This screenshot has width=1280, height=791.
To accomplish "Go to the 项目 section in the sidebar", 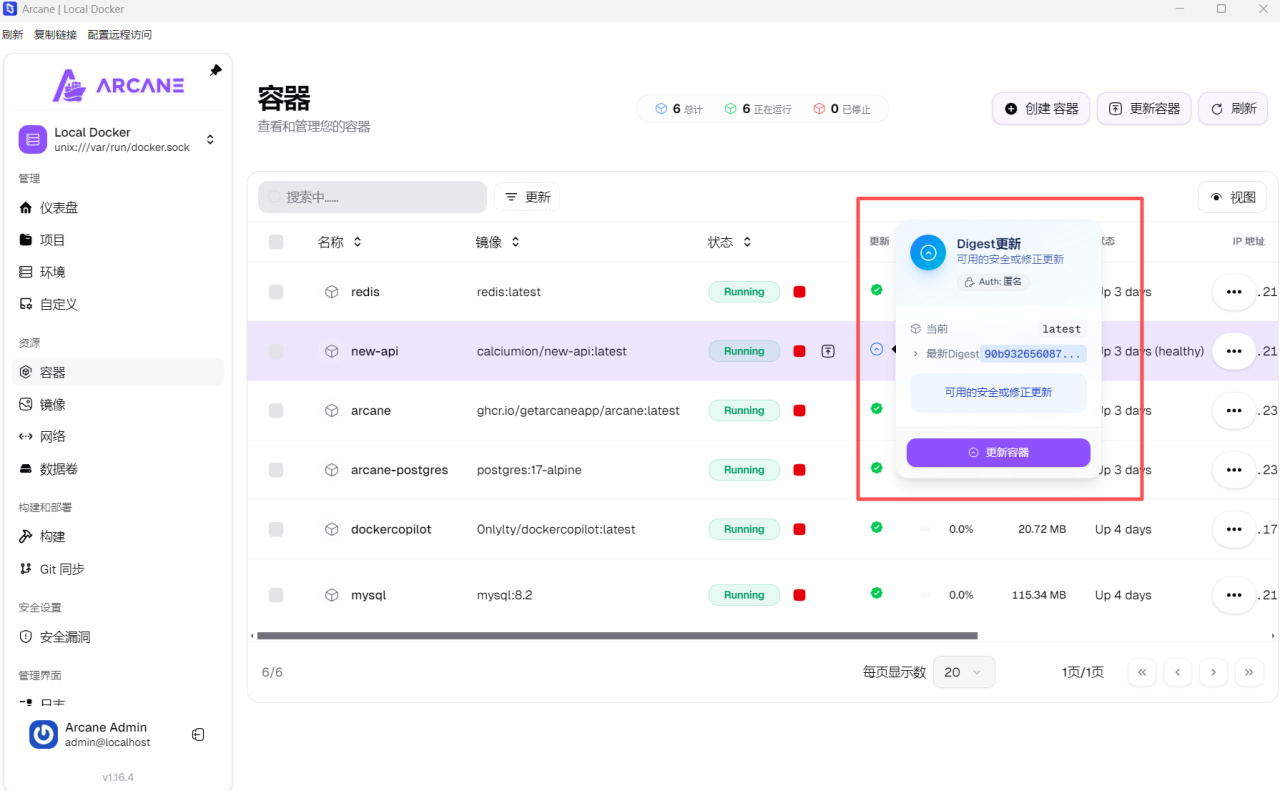I will [118, 240].
